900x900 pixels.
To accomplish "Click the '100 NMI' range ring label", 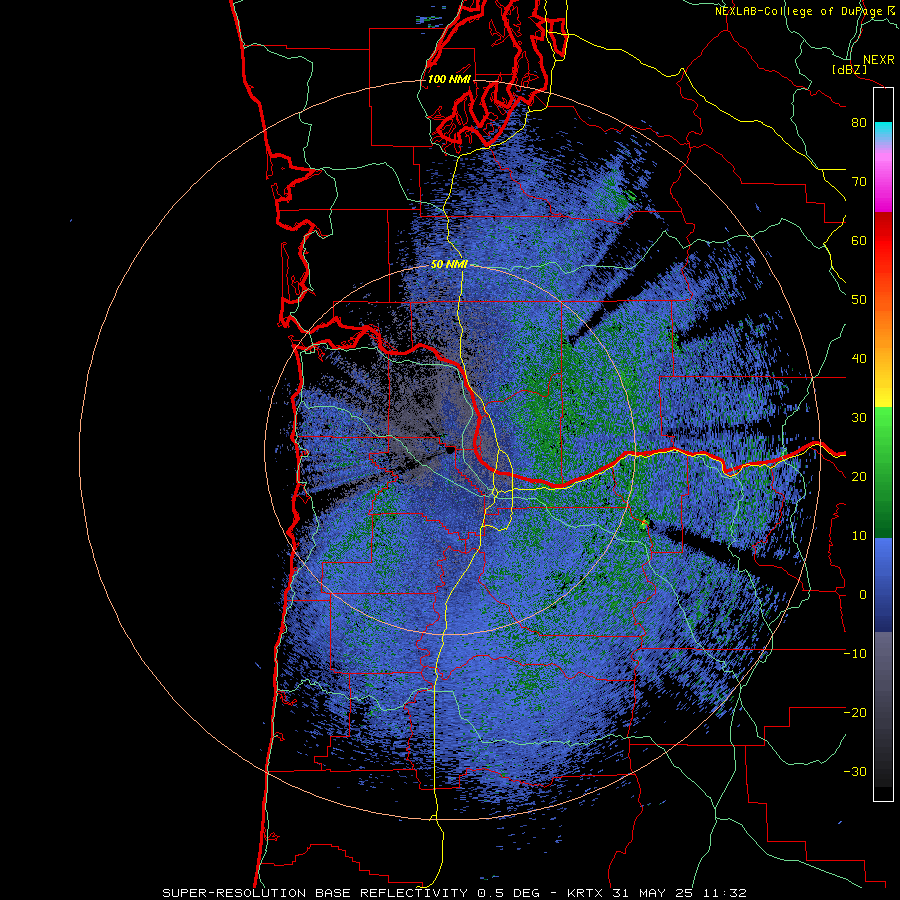I will (449, 79).
